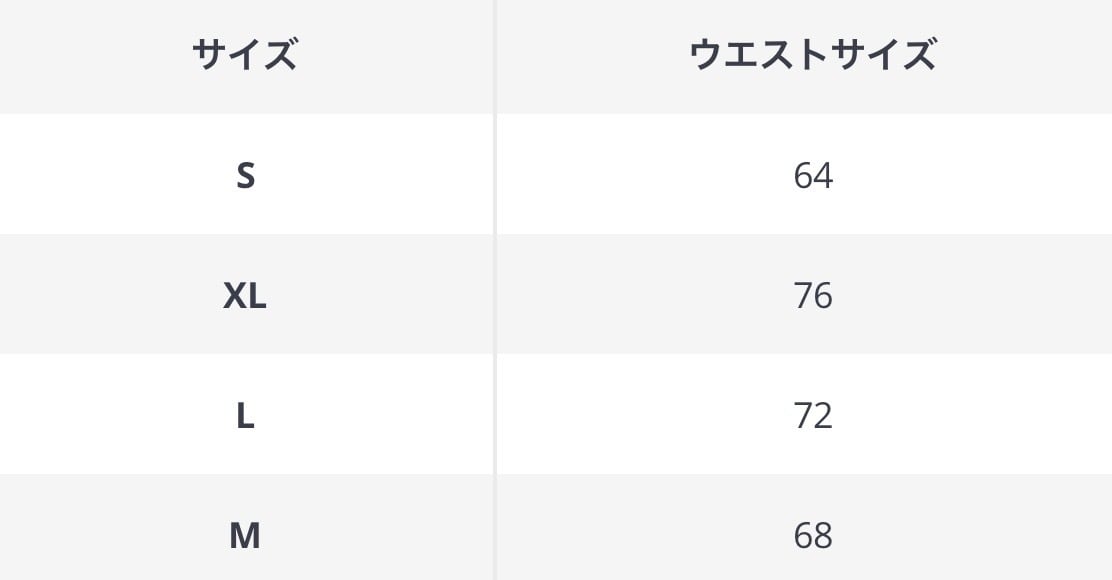Pick the size label with 72 waist
This screenshot has width=1112, height=580.
tap(245, 416)
